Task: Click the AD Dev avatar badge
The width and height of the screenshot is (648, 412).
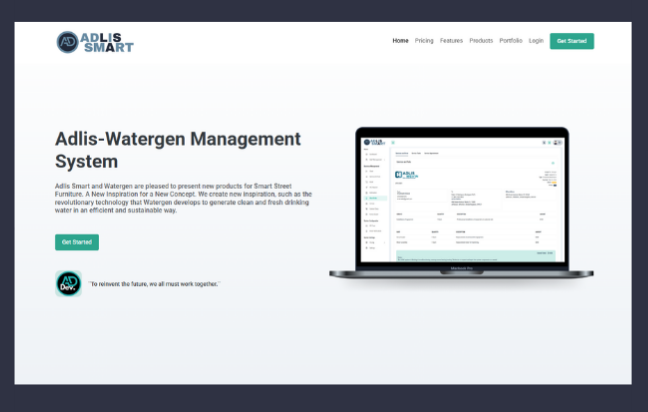Action: (68, 283)
